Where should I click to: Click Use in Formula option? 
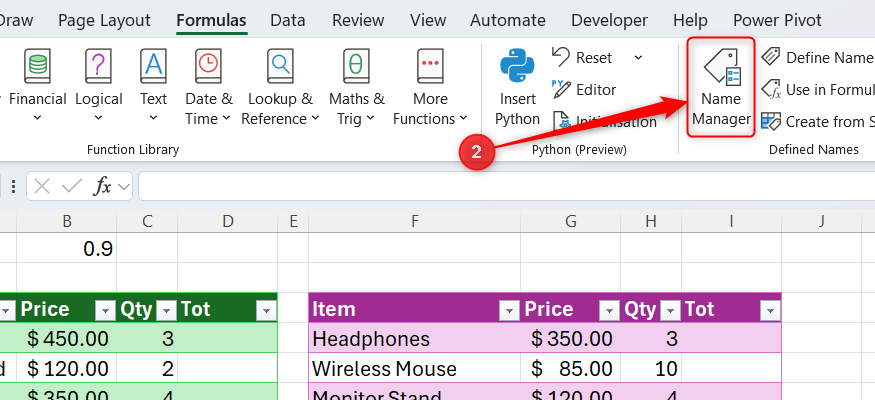click(x=818, y=90)
